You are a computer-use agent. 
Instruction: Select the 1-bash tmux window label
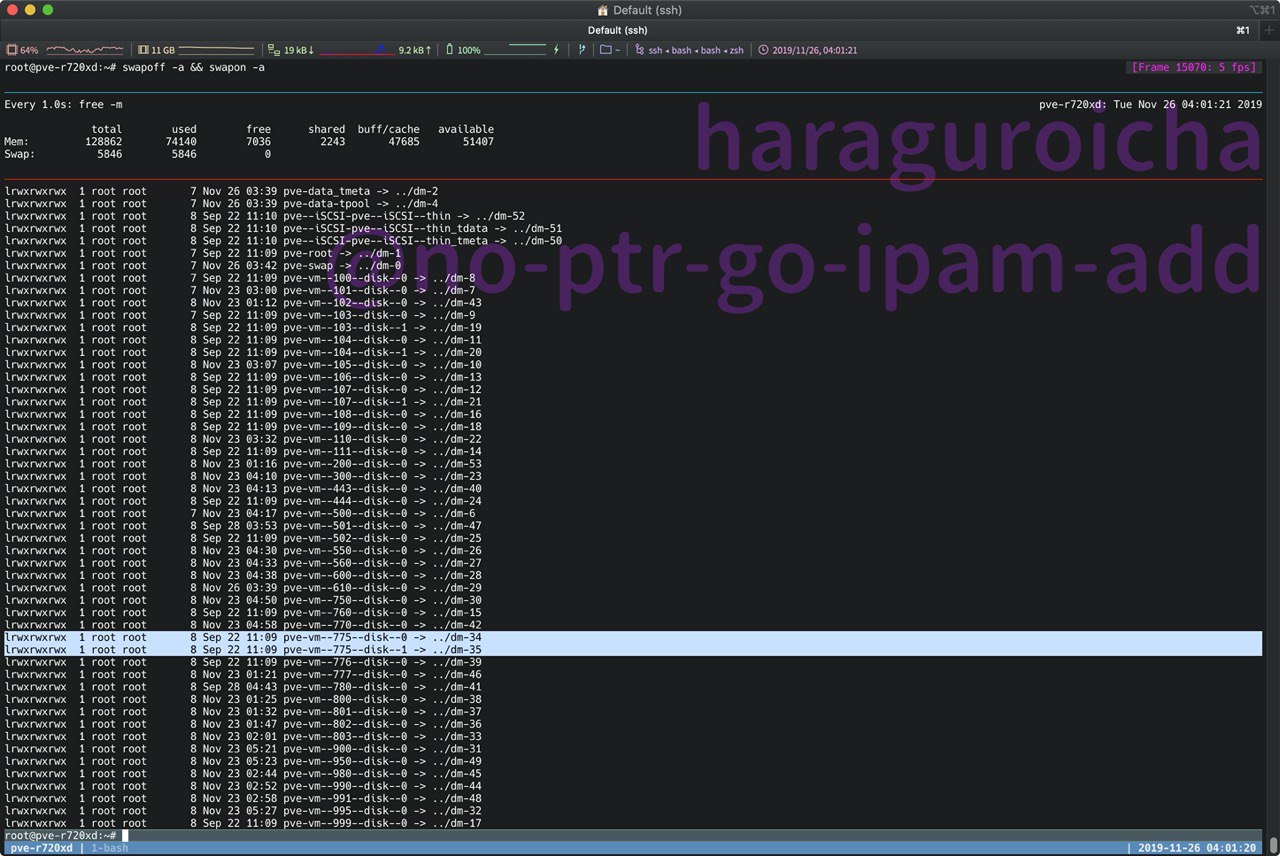pos(108,848)
